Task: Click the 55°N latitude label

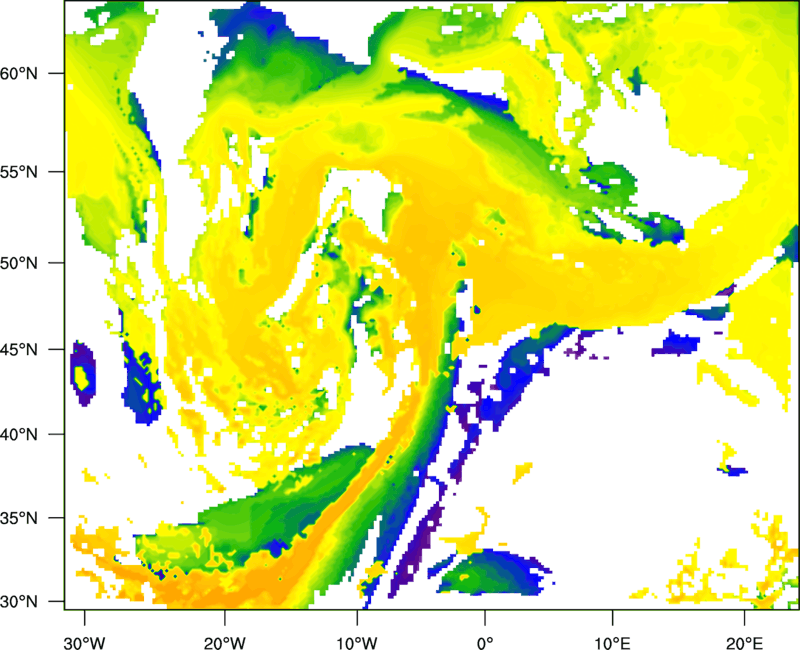Action: tap(19, 172)
